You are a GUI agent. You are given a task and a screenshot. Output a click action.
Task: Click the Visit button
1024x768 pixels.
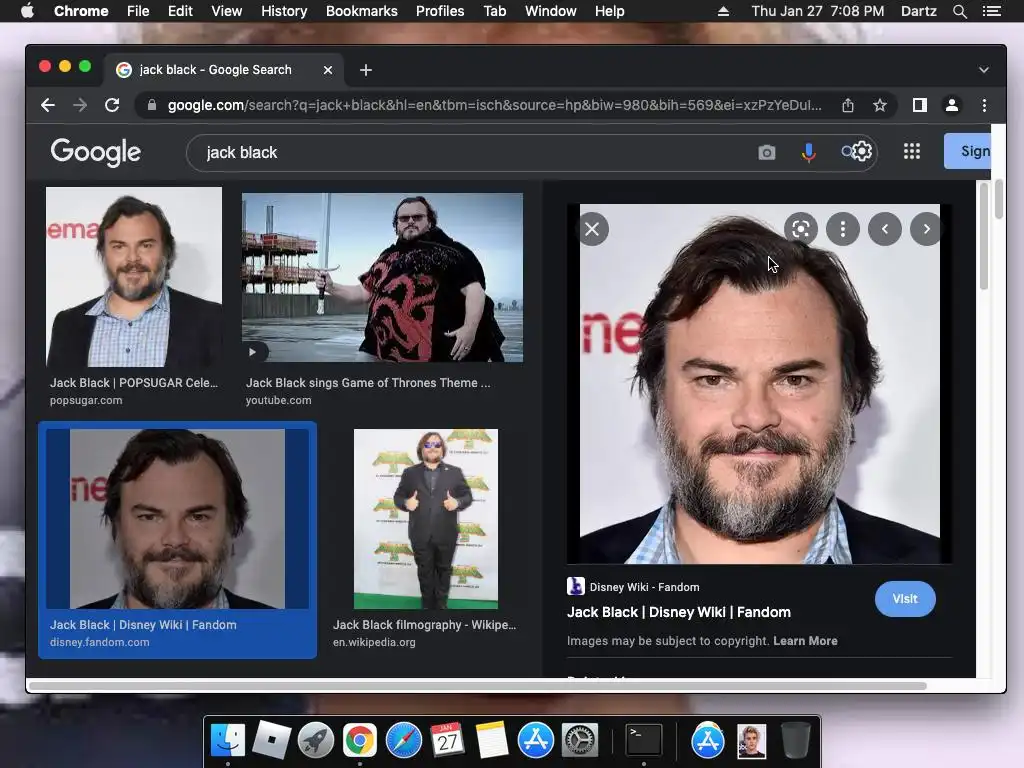[x=905, y=599]
